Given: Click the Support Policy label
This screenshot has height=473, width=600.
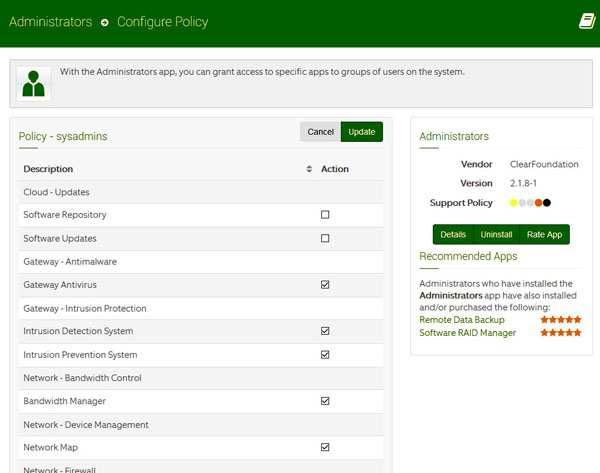Looking at the screenshot, I should [461, 203].
